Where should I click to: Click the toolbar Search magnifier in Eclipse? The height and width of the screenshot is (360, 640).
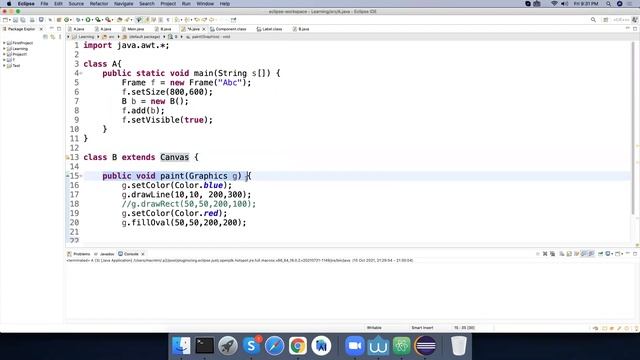(x=593, y=20)
